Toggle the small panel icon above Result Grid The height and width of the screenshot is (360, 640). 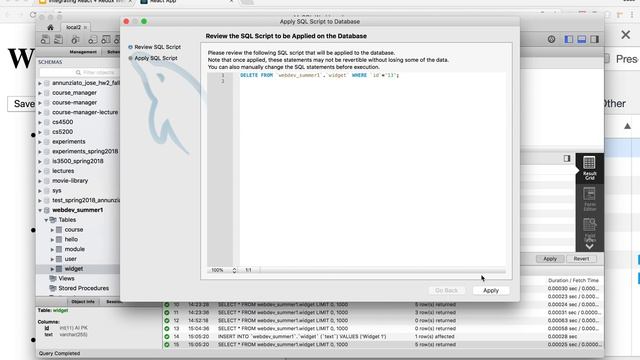[x=567, y=158]
